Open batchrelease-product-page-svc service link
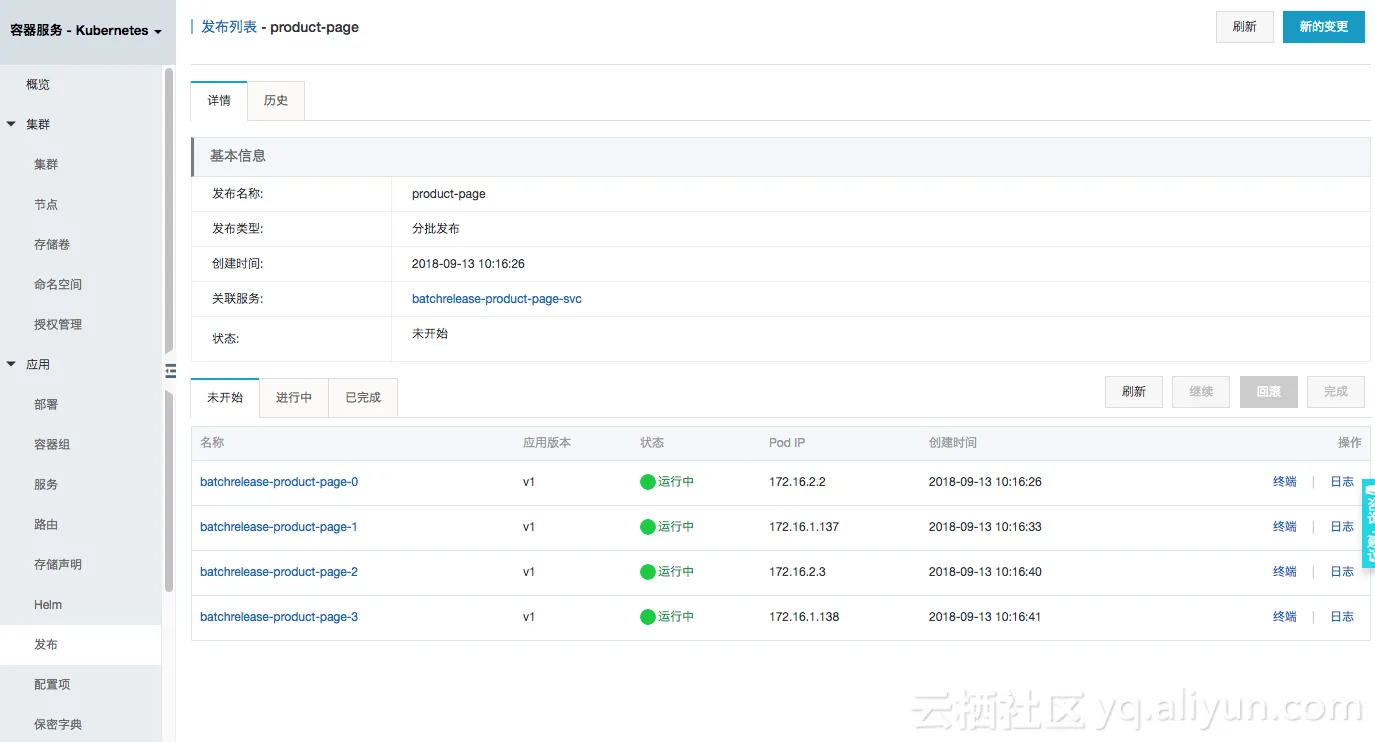The height and width of the screenshot is (742, 1375). coord(497,299)
